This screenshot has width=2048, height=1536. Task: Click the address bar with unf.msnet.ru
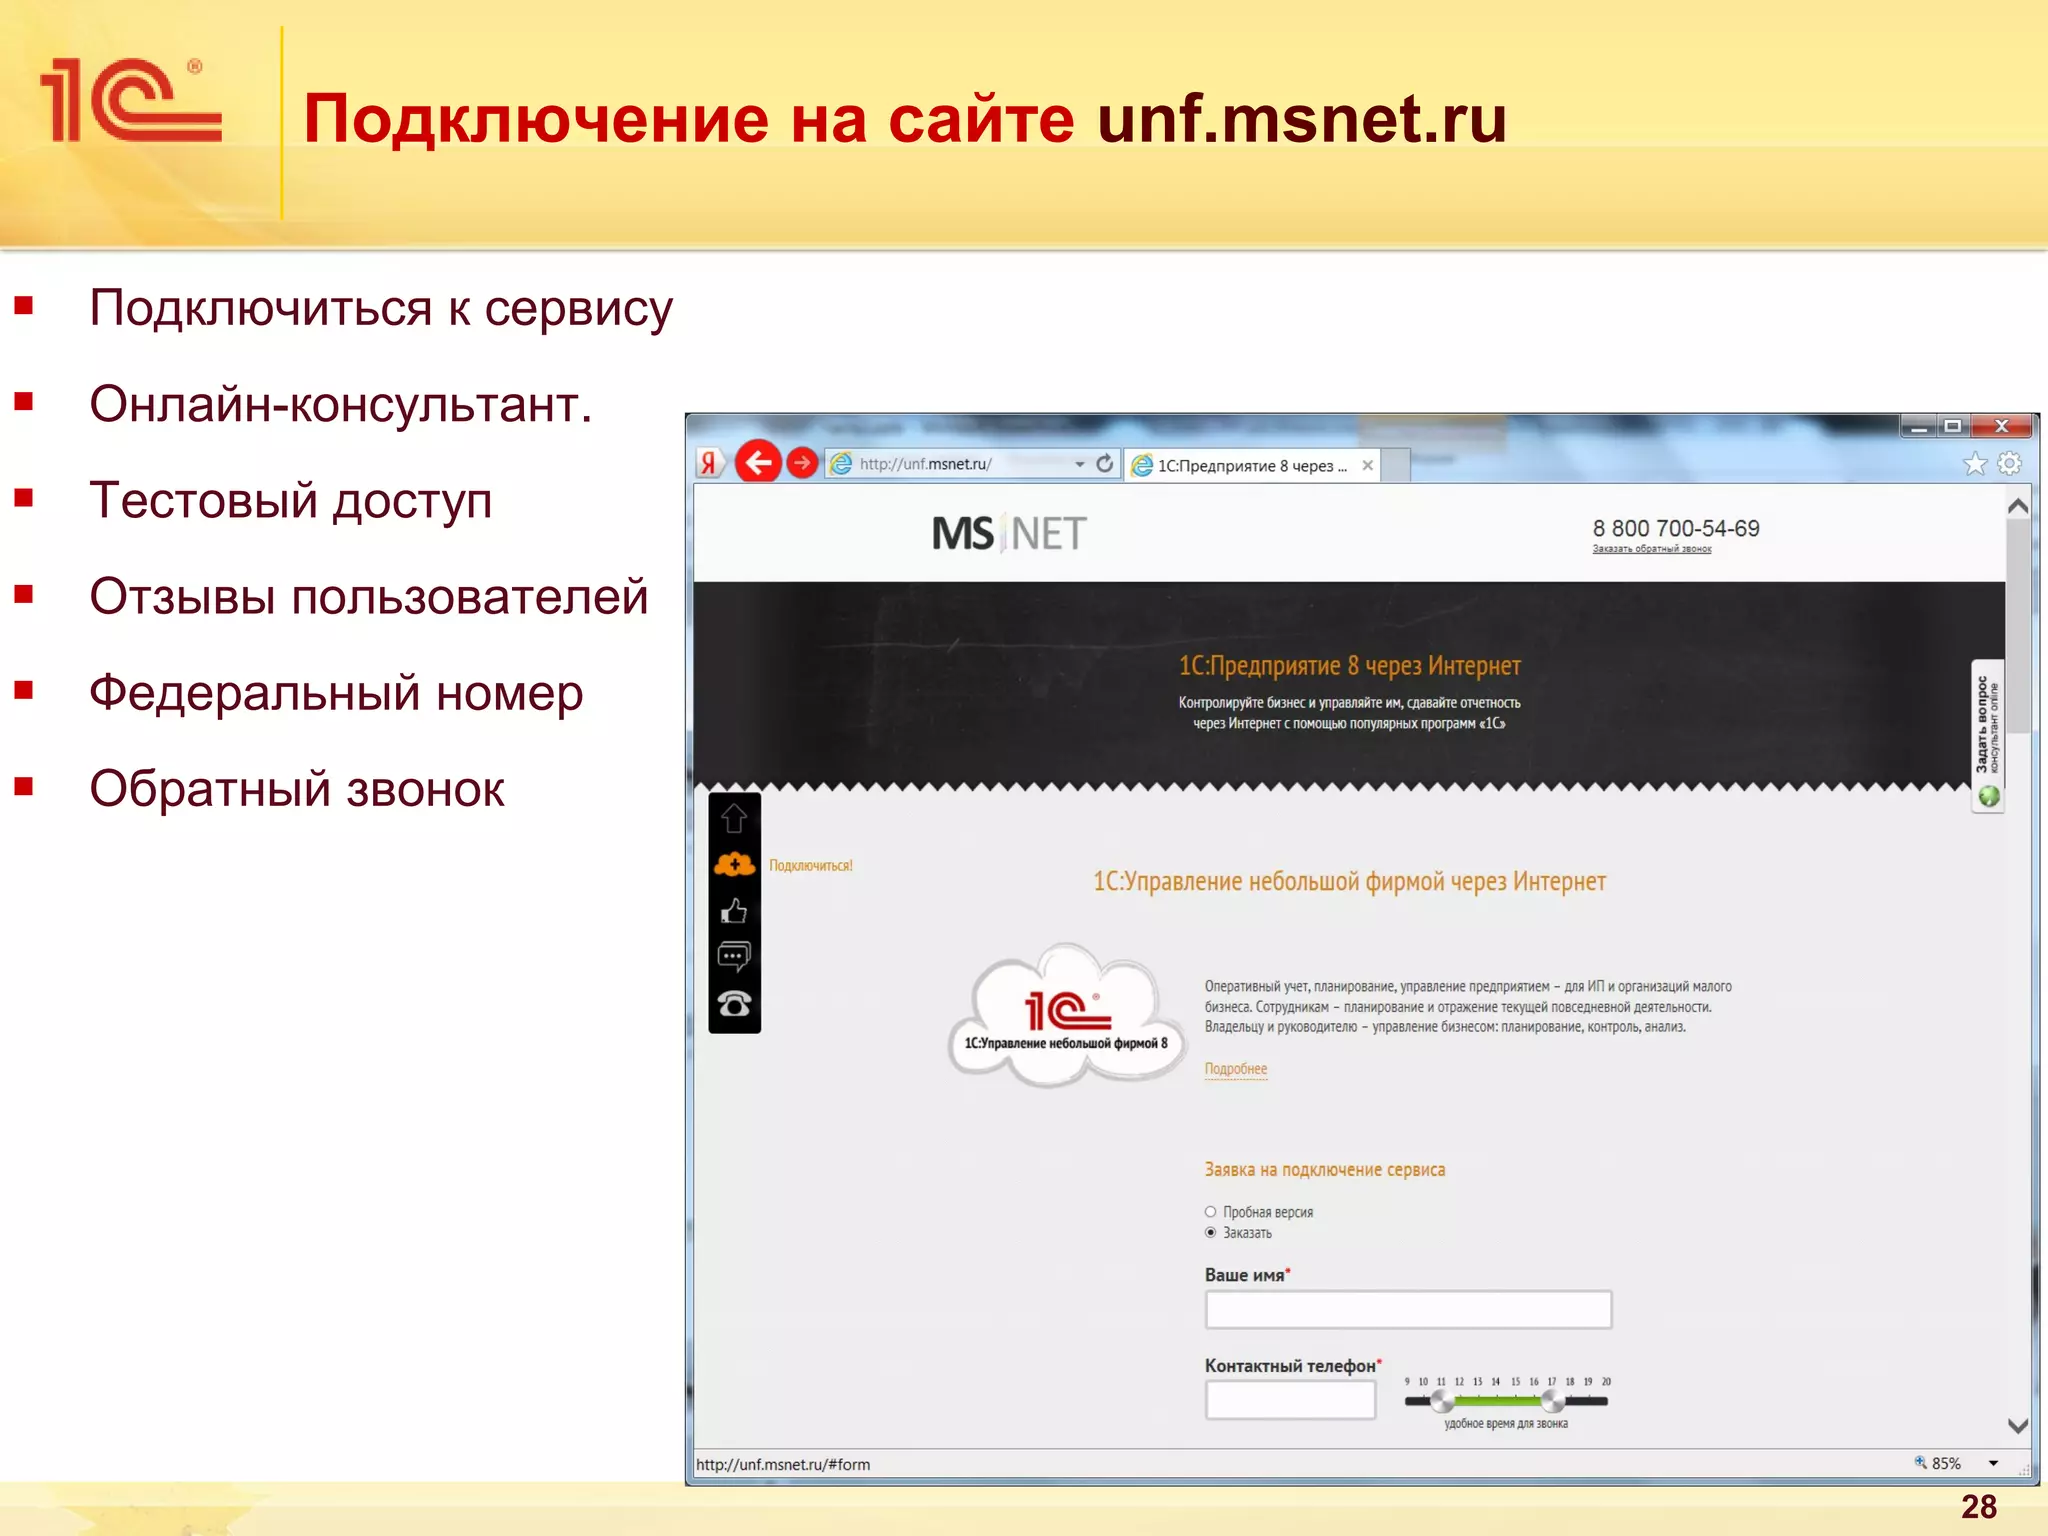(x=948, y=464)
